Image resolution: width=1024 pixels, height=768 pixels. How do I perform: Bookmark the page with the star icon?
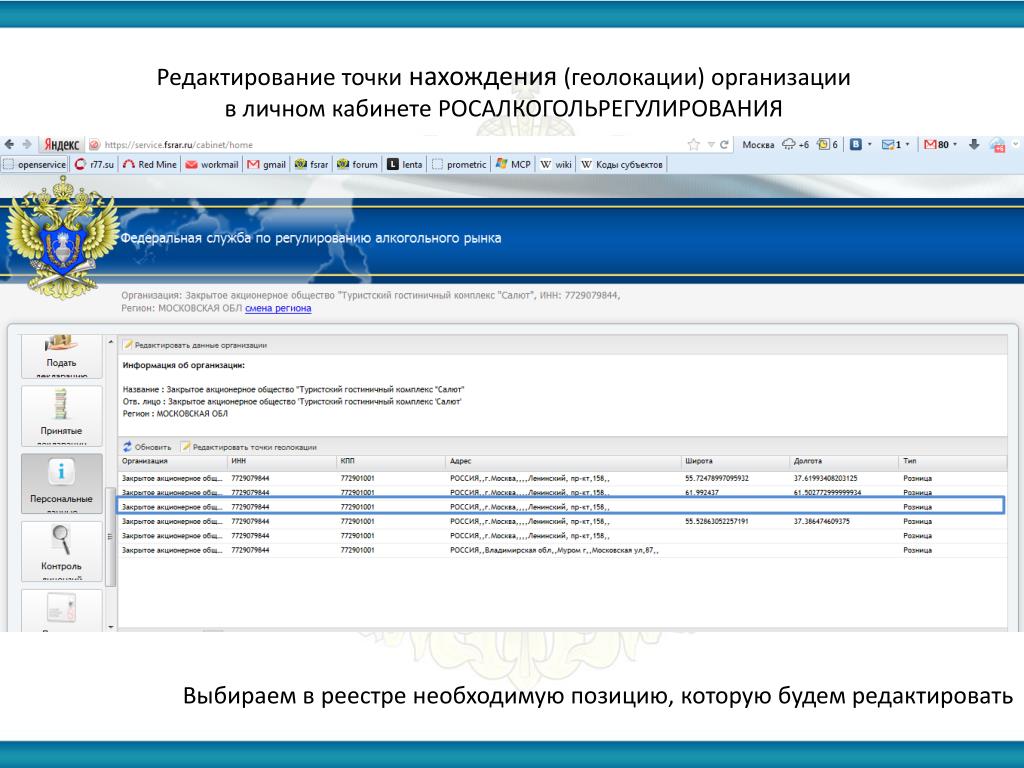pos(694,144)
